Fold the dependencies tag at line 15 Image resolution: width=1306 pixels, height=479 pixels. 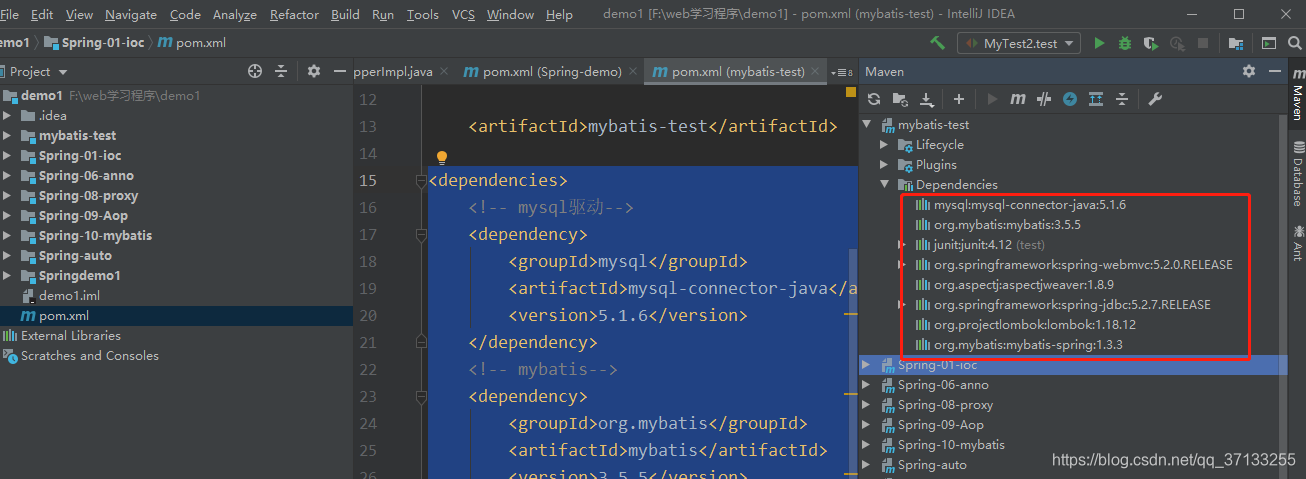pos(422,181)
